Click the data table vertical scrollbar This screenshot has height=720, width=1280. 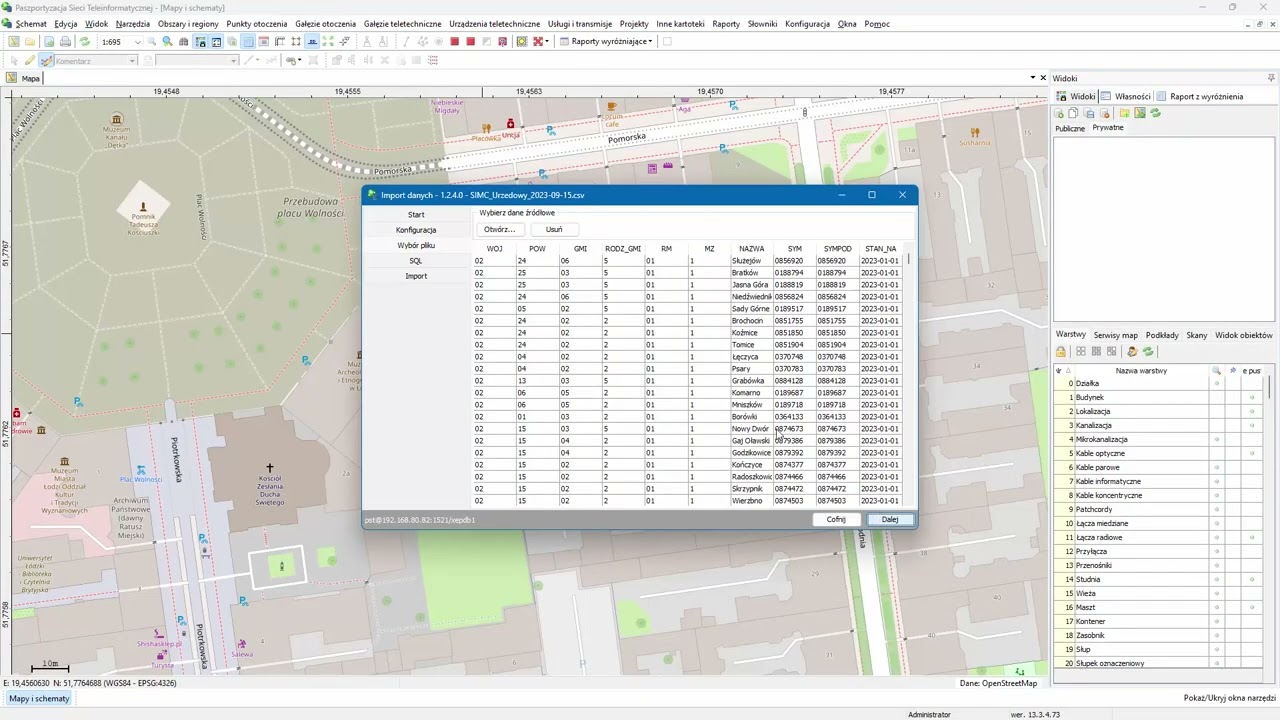point(909,375)
